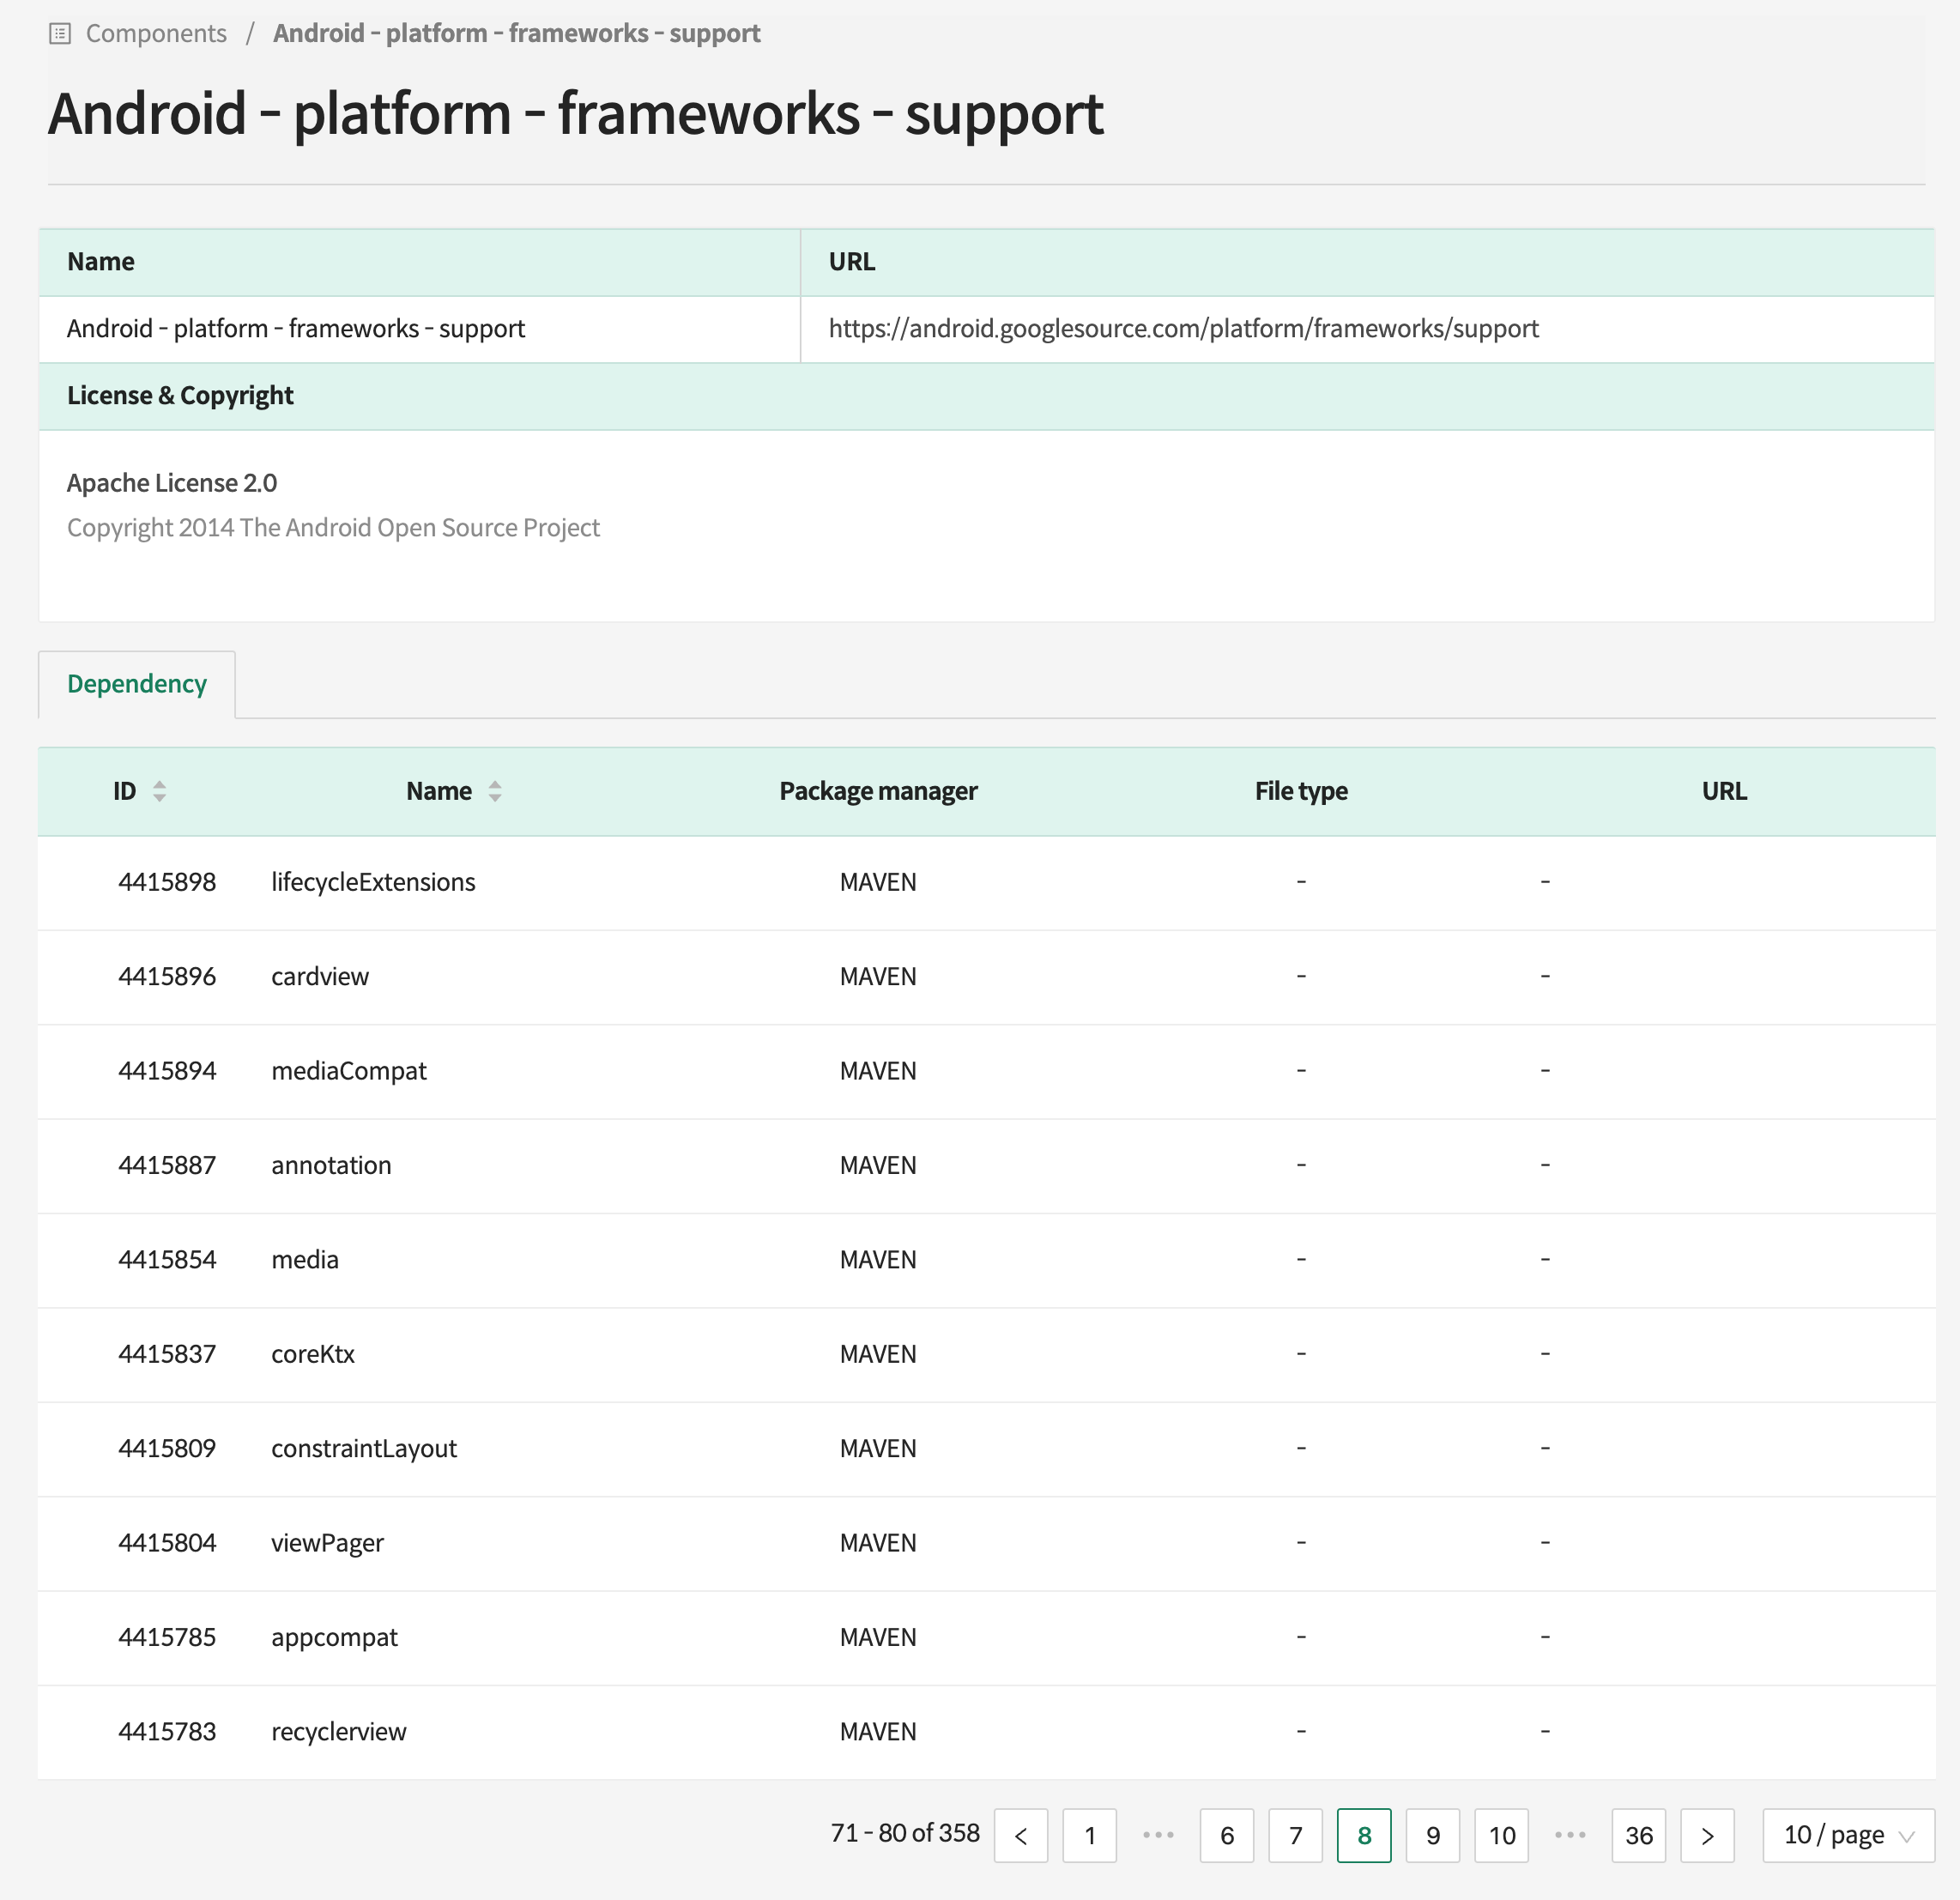Go to next page using right chevron
1960x1900 pixels.
(1707, 1835)
